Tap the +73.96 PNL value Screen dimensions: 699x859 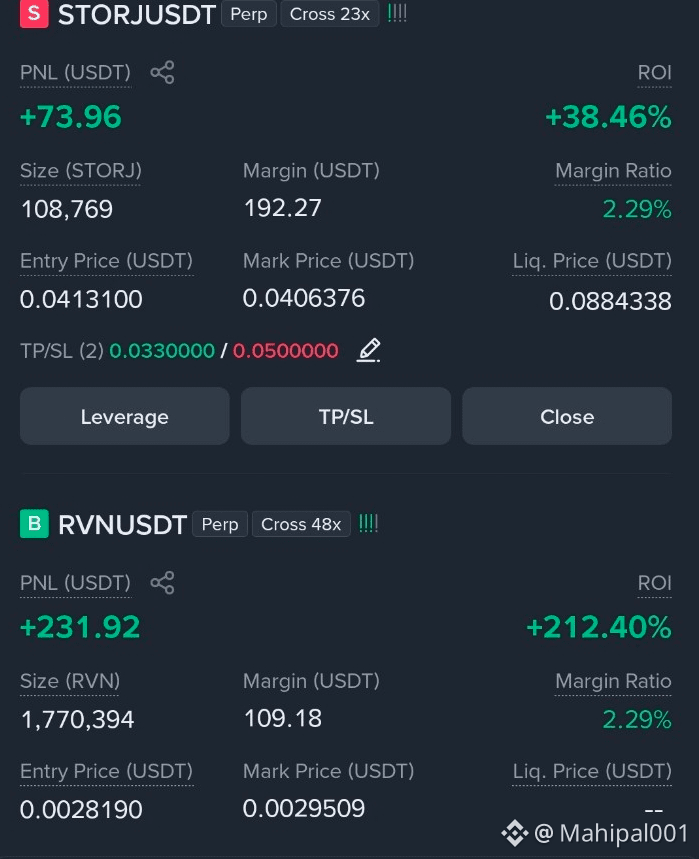click(71, 117)
